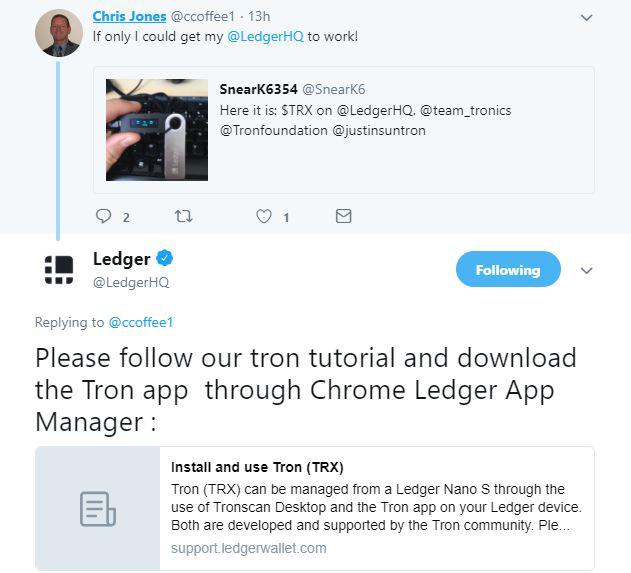
Task: Open the chevron menu beside the Following button
Action: pos(586,270)
